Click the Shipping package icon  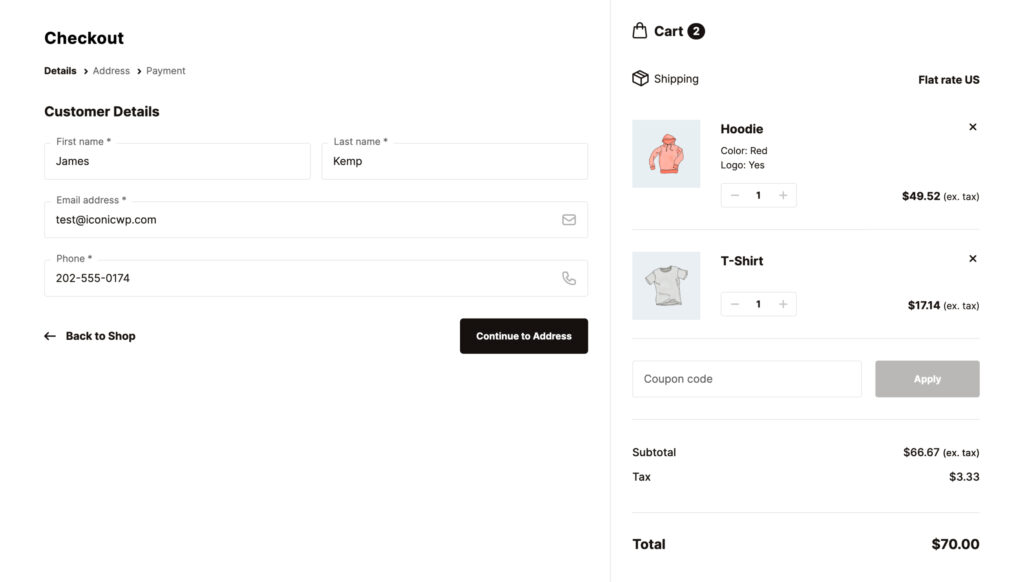[x=640, y=78]
